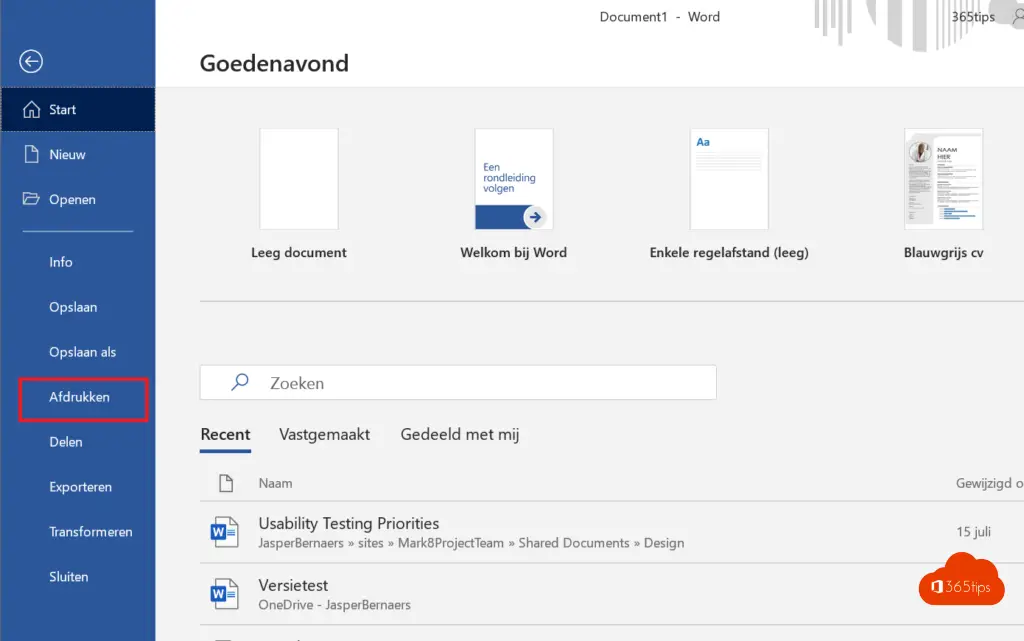
Task: Click the Start home icon
Action: [x=31, y=110]
